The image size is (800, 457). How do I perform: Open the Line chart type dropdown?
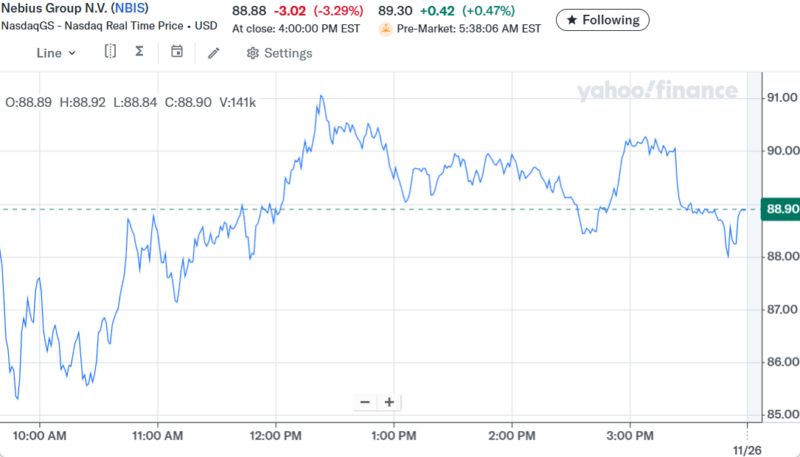click(56, 53)
